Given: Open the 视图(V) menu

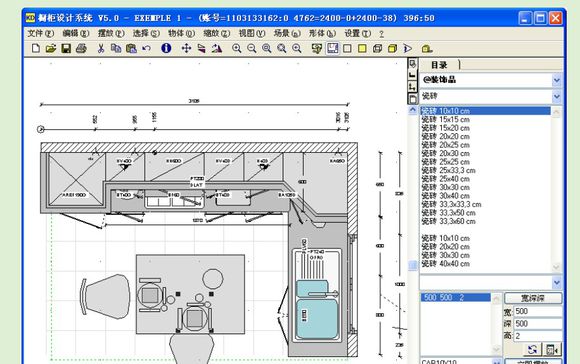Looking at the screenshot, I should [252, 33].
